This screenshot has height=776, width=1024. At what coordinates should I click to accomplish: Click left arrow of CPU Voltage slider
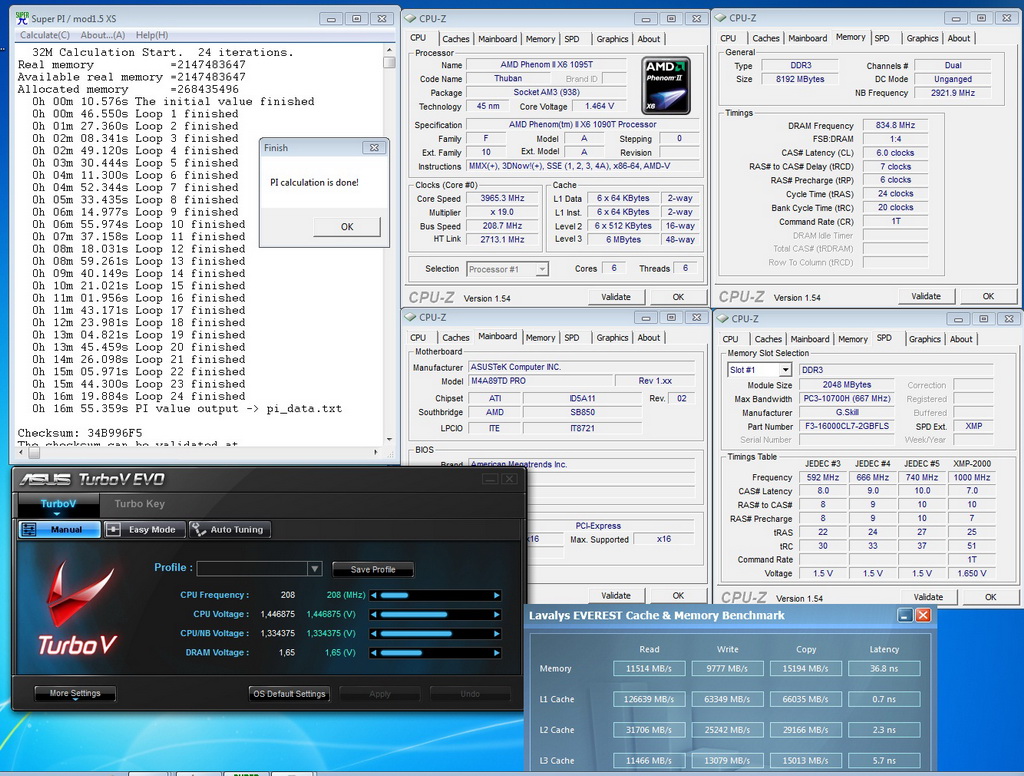point(374,614)
